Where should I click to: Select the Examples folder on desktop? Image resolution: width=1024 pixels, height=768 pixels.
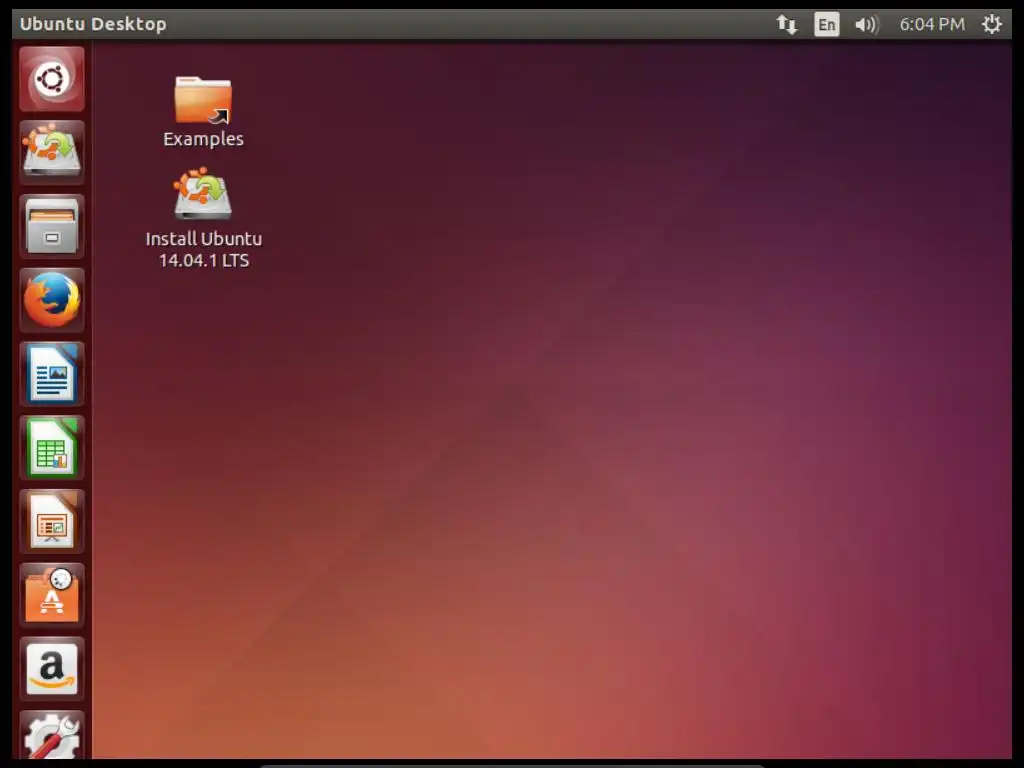(x=203, y=100)
